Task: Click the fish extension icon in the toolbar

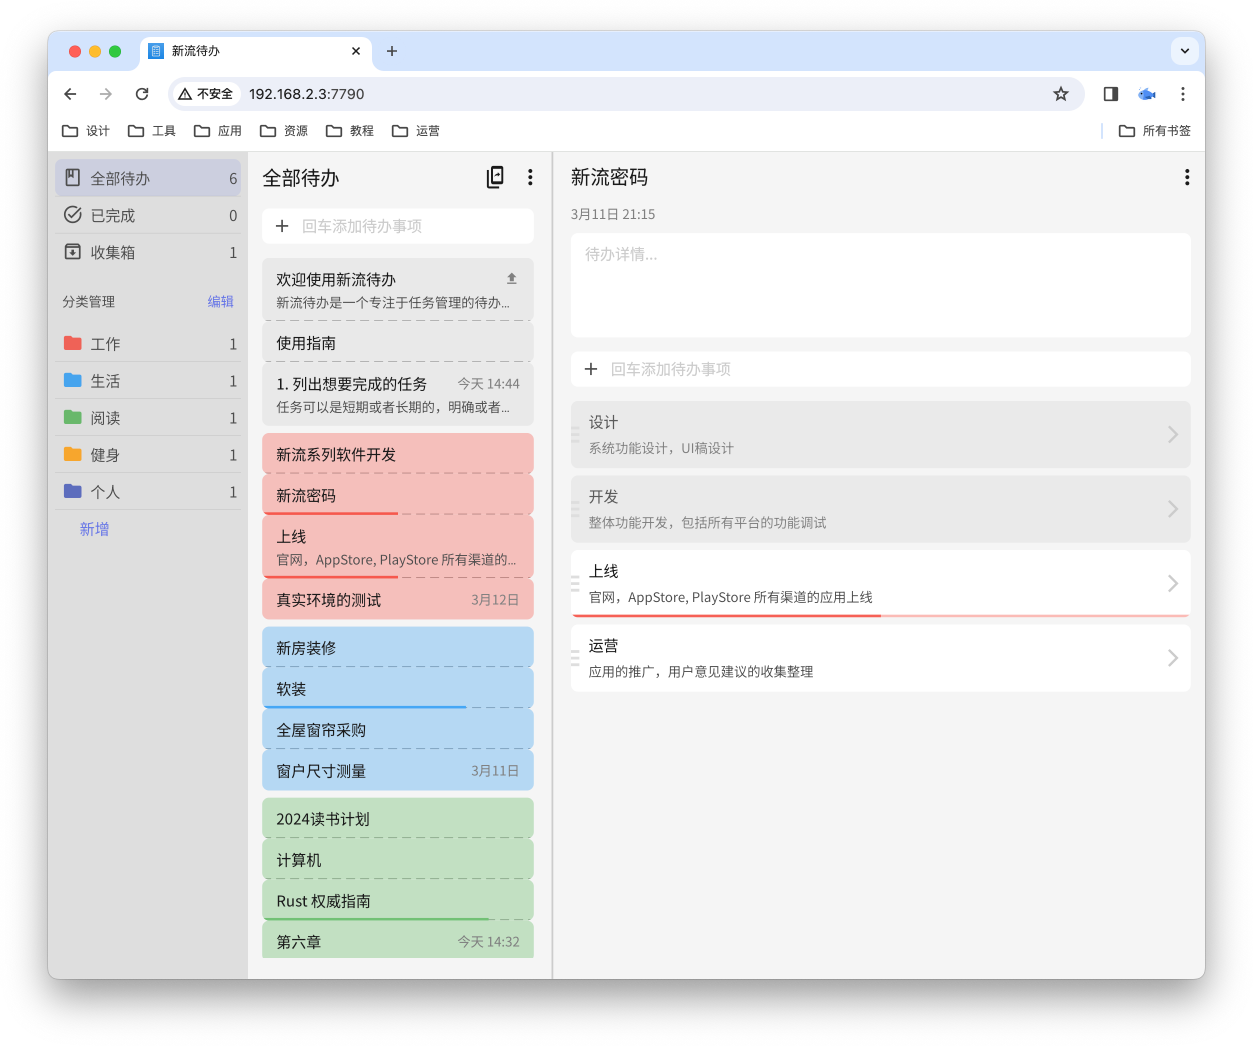Action: 1147,94
